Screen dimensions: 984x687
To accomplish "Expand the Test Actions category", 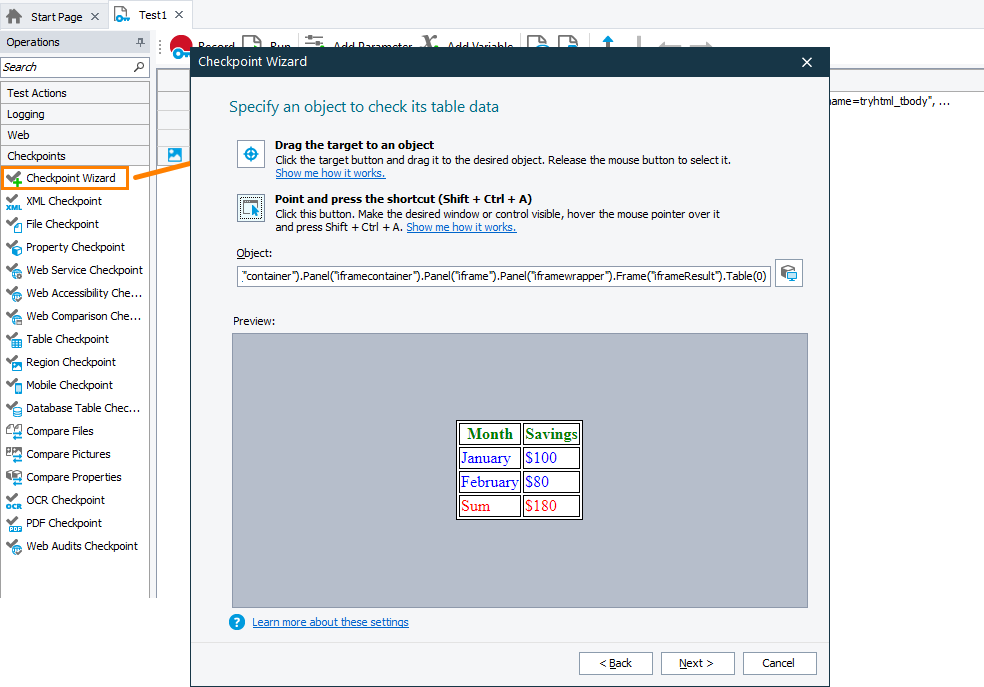I will (75, 93).
